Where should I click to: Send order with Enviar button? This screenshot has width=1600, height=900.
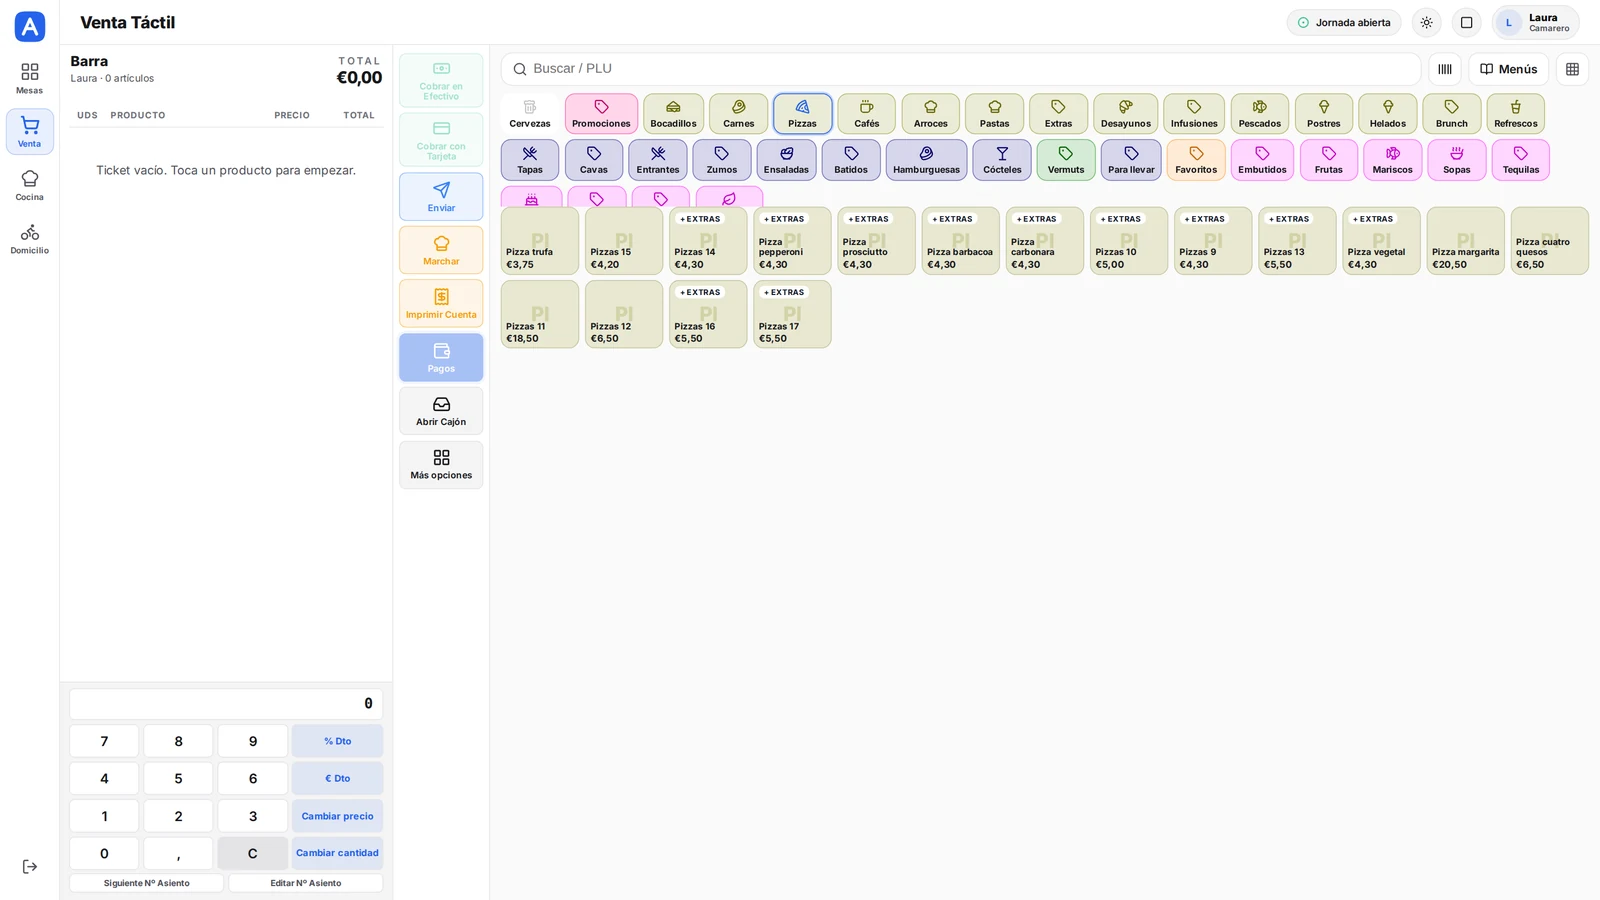pos(441,197)
